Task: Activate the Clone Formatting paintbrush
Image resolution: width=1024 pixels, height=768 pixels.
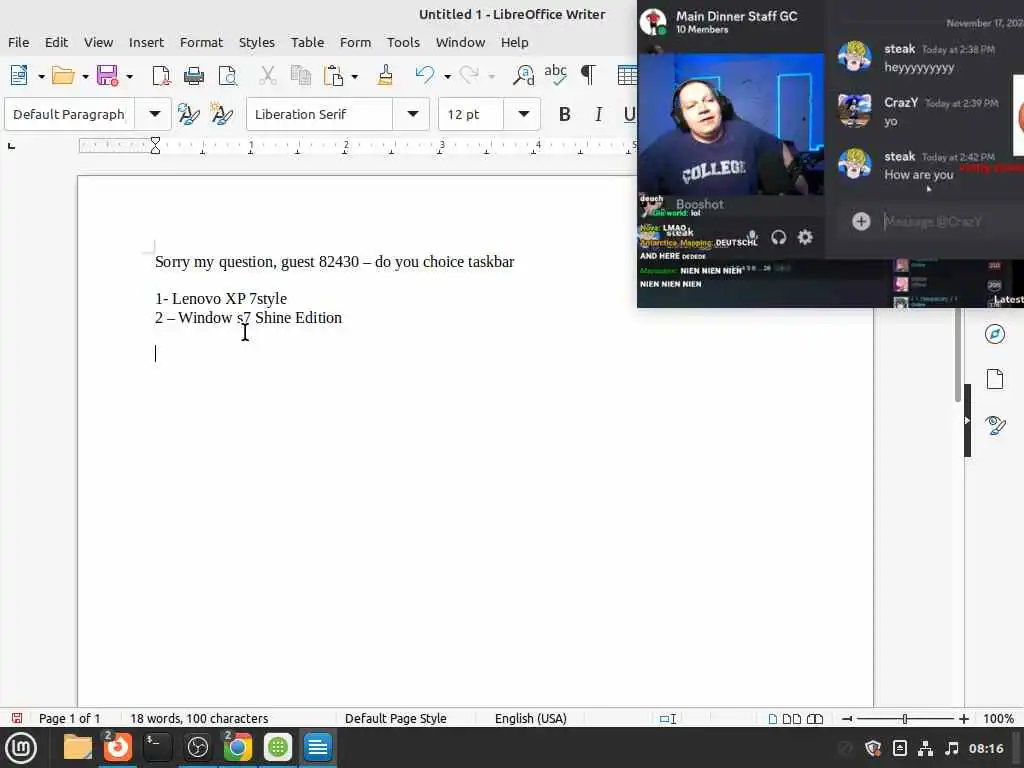Action: pyautogui.click(x=385, y=76)
